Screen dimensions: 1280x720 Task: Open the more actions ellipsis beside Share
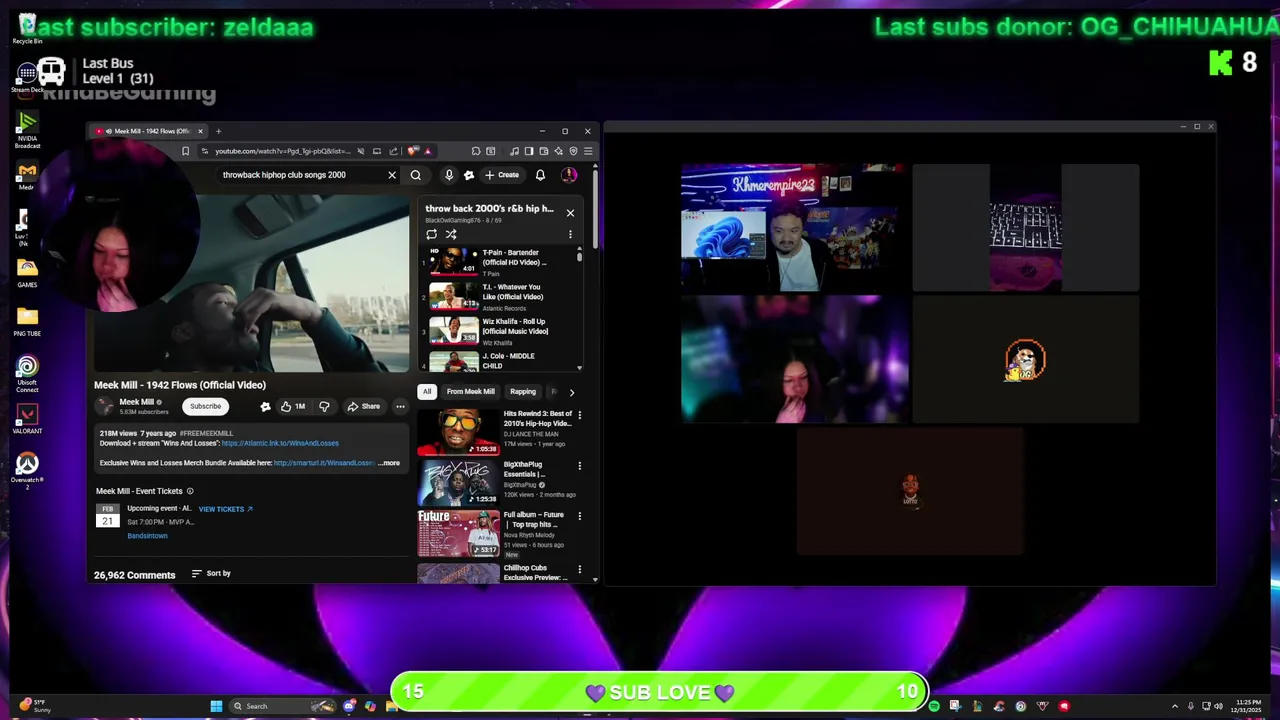pyautogui.click(x=400, y=407)
